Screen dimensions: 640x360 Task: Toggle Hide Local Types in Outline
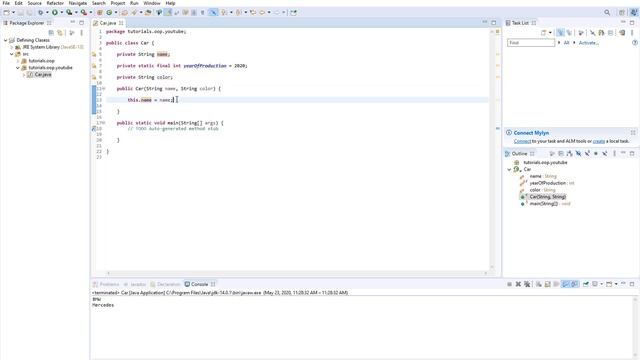(x=604, y=153)
